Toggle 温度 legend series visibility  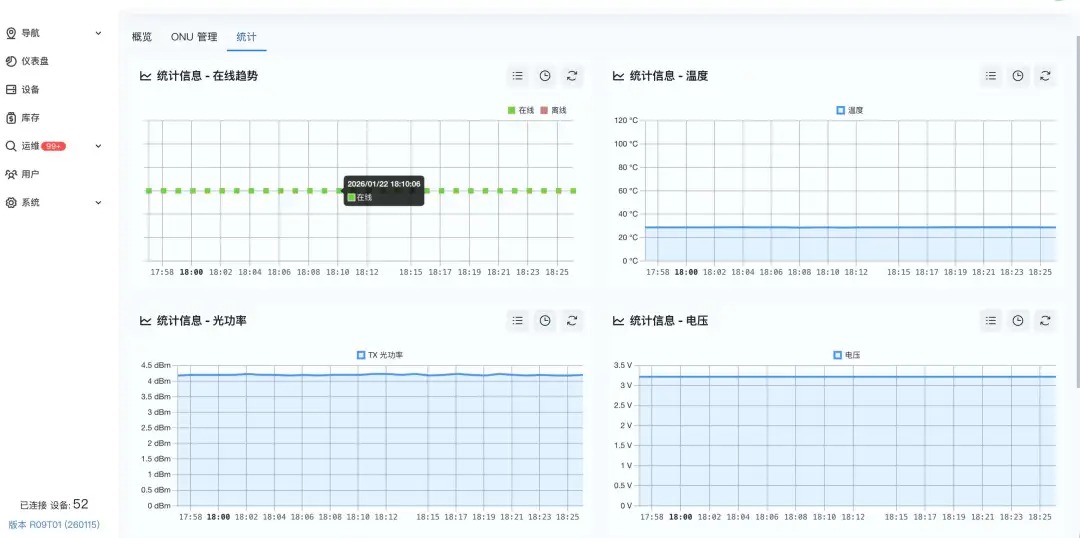[x=849, y=110]
